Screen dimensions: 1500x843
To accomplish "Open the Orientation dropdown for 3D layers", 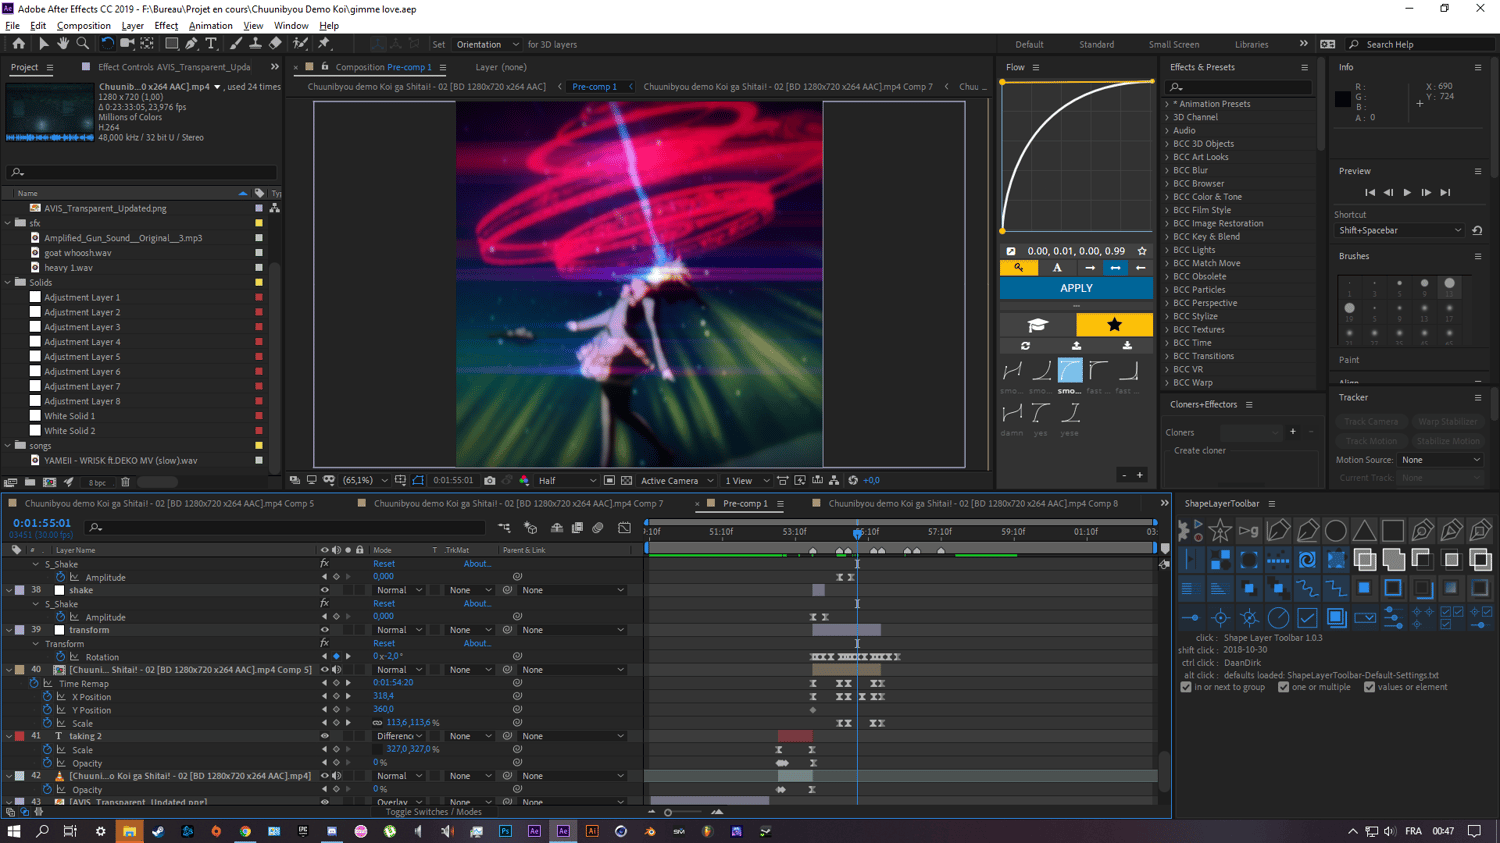I will point(487,44).
